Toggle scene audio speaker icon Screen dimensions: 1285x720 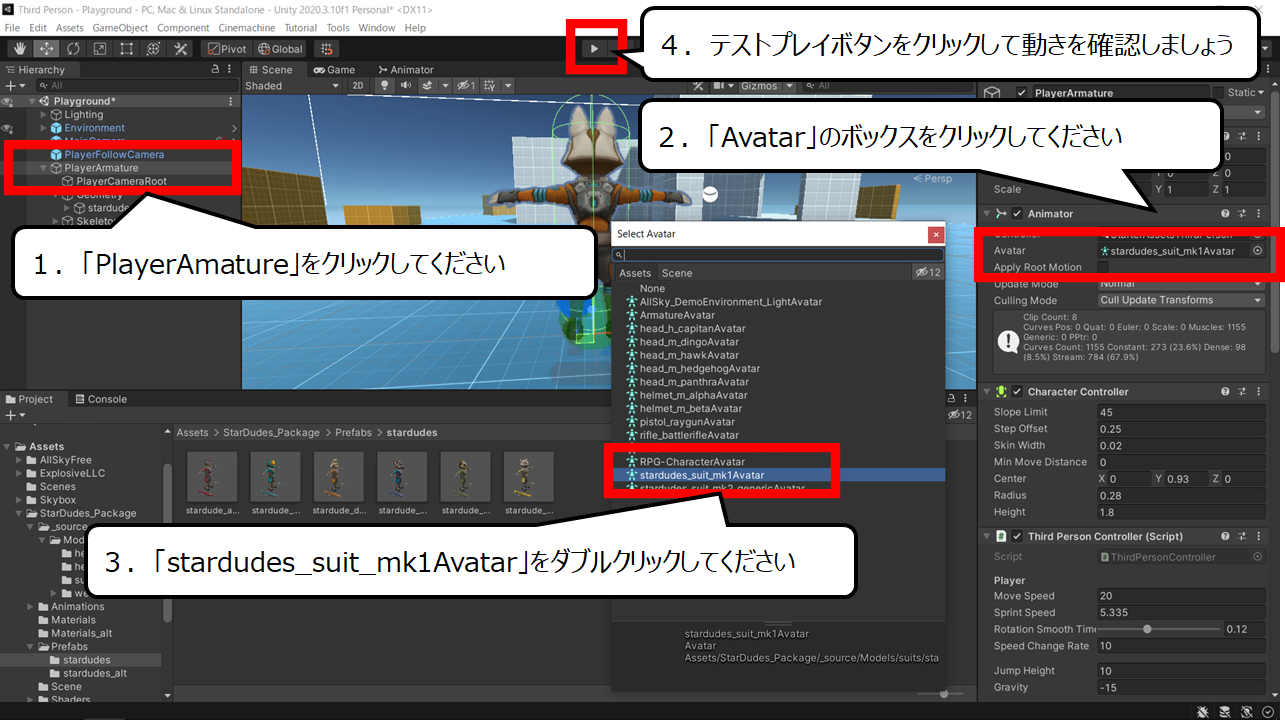click(x=405, y=86)
